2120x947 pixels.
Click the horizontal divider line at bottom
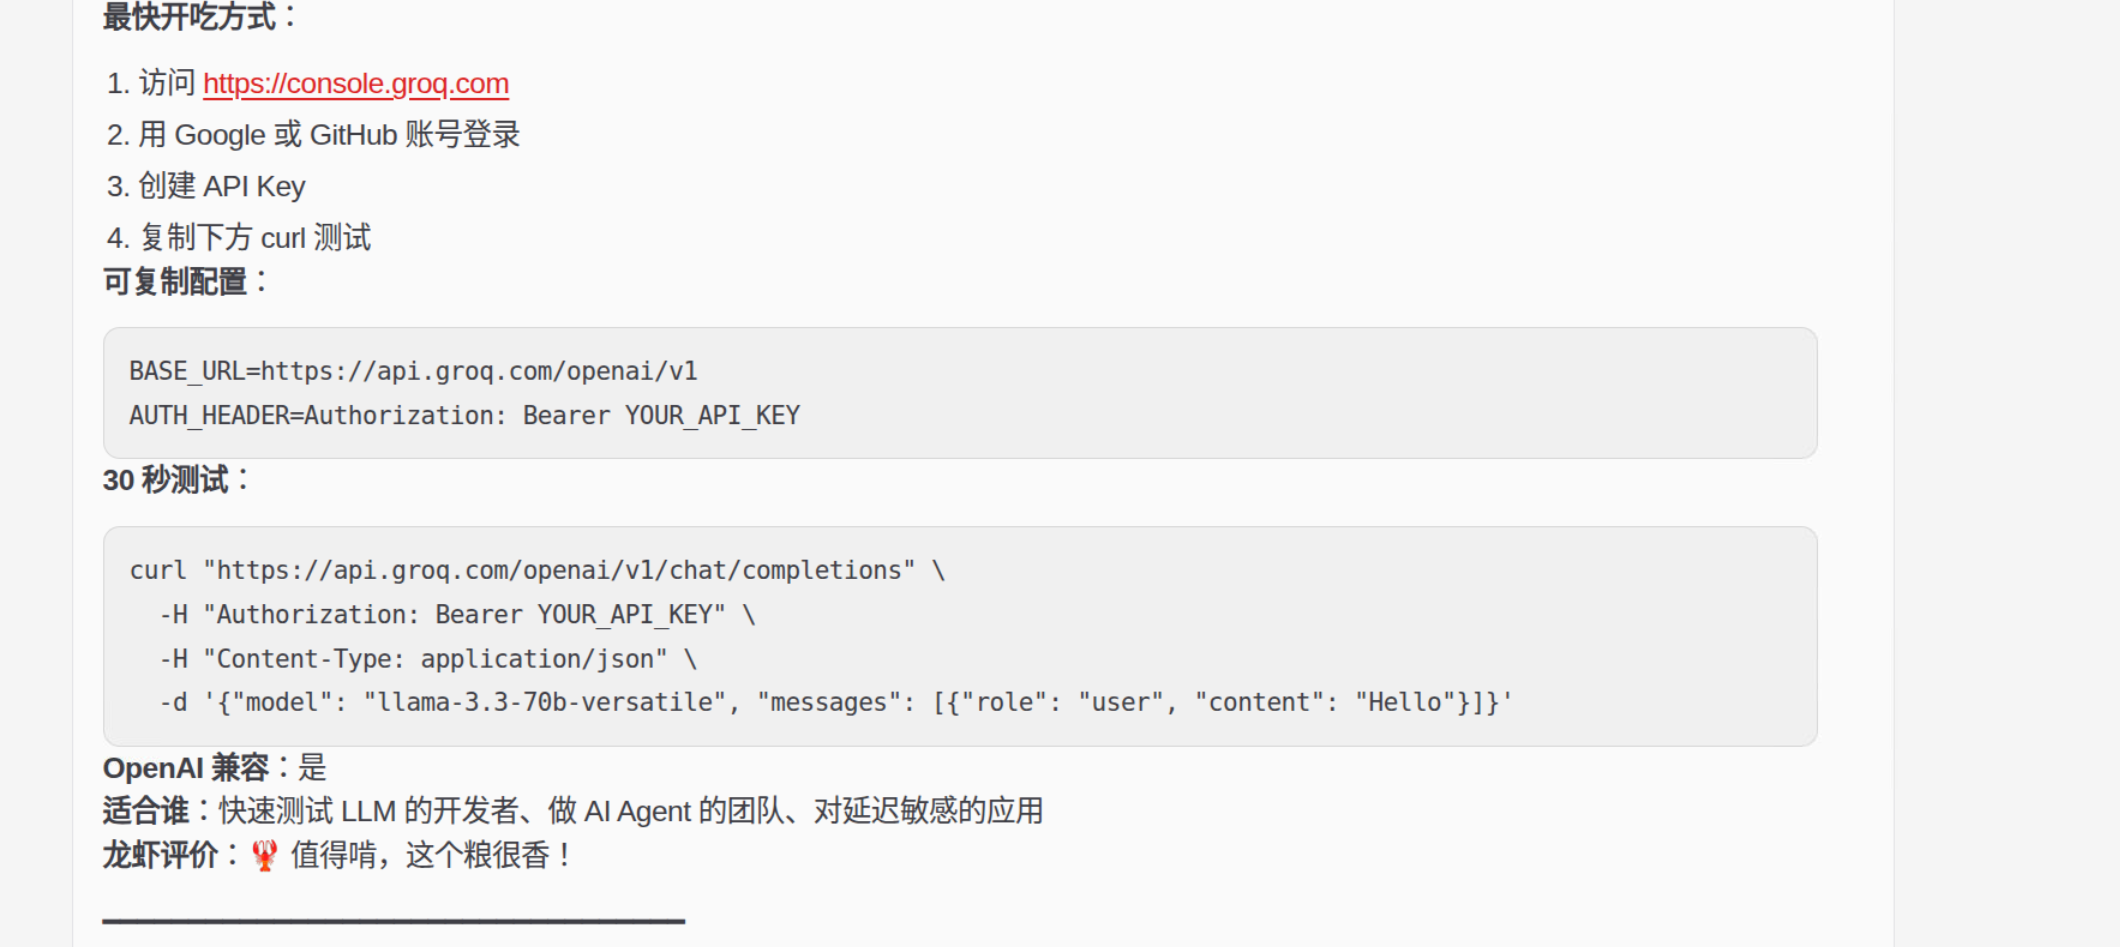coord(394,920)
